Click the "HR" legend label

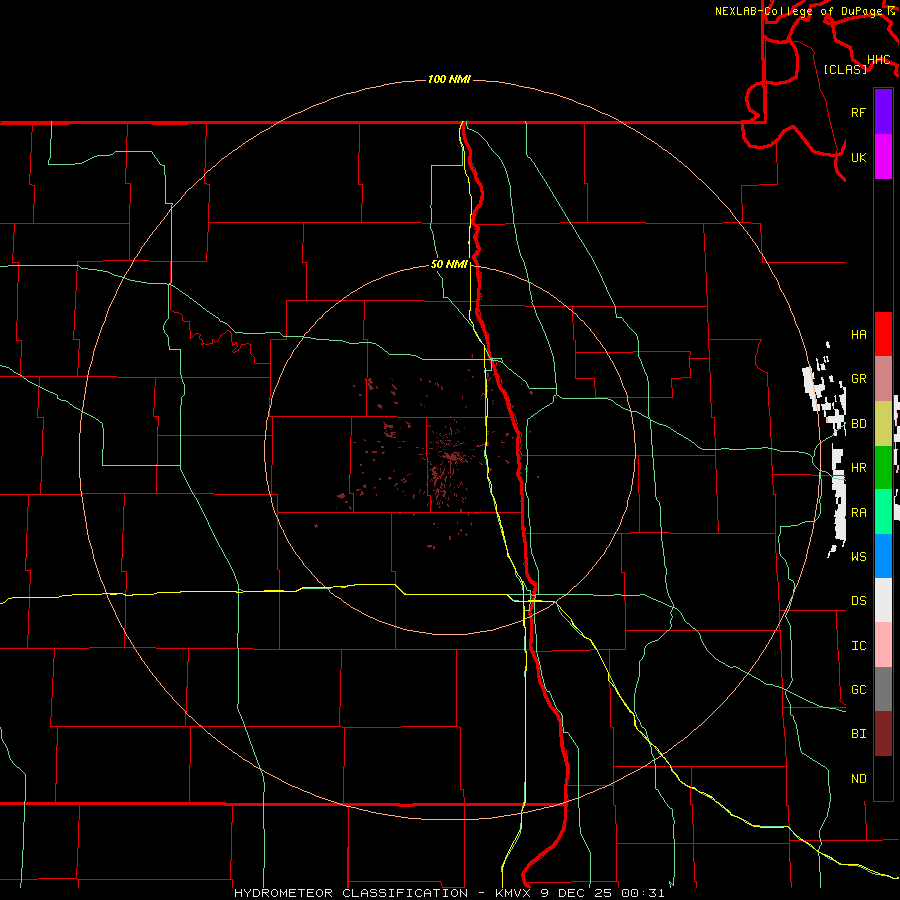pyautogui.click(x=858, y=468)
